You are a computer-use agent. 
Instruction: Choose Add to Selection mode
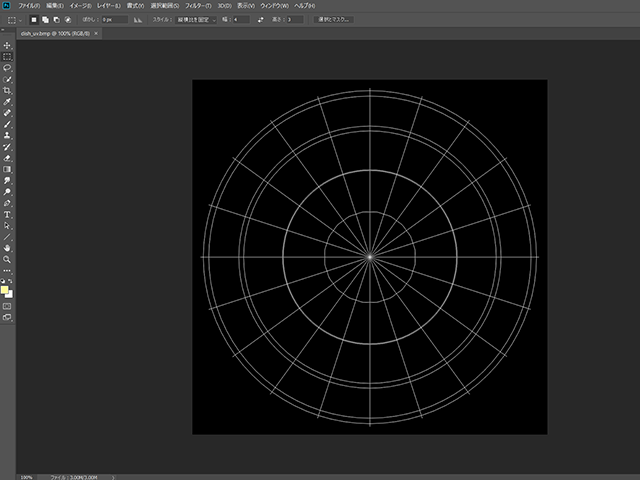click(45, 20)
